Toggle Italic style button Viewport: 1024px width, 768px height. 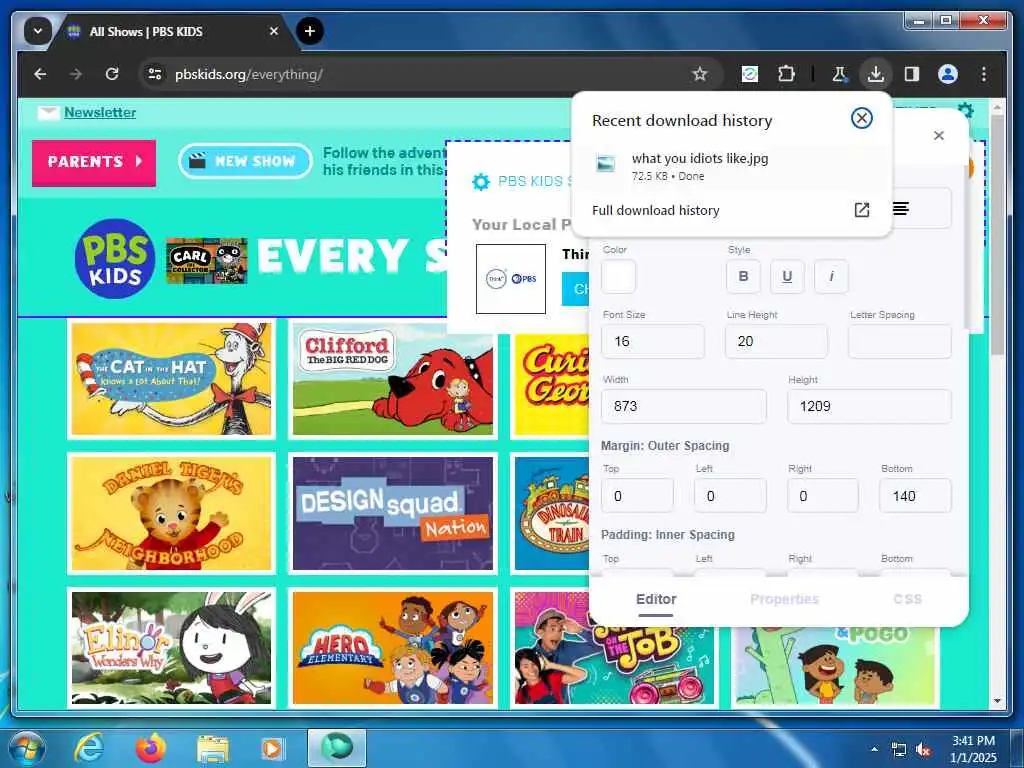pyautogui.click(x=831, y=276)
